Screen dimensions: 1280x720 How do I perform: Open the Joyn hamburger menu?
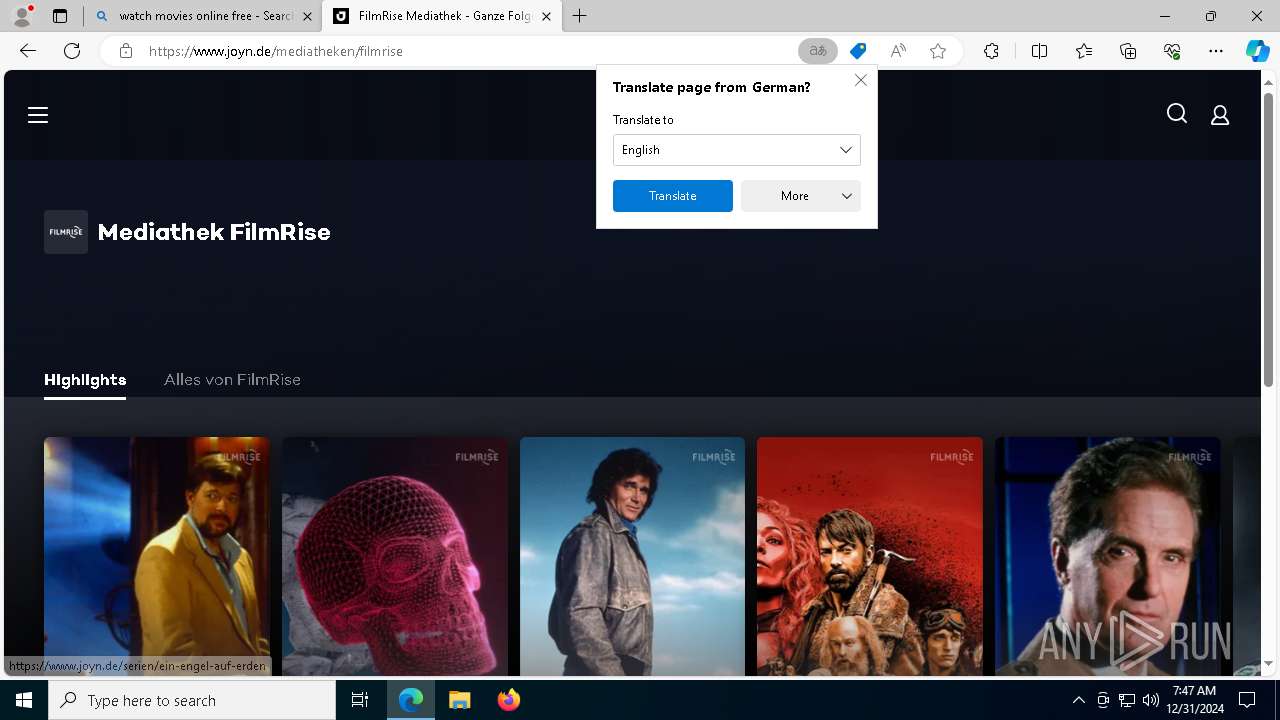38,115
